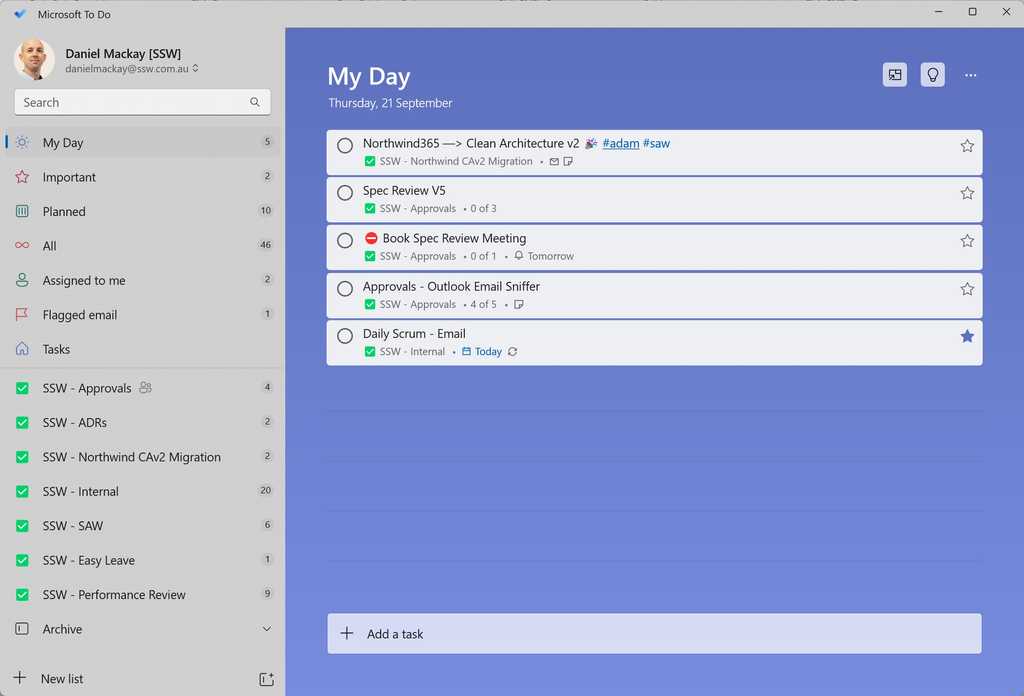1024x696 pixels.
Task: Click the Archive box icon
Action: [x=22, y=629]
